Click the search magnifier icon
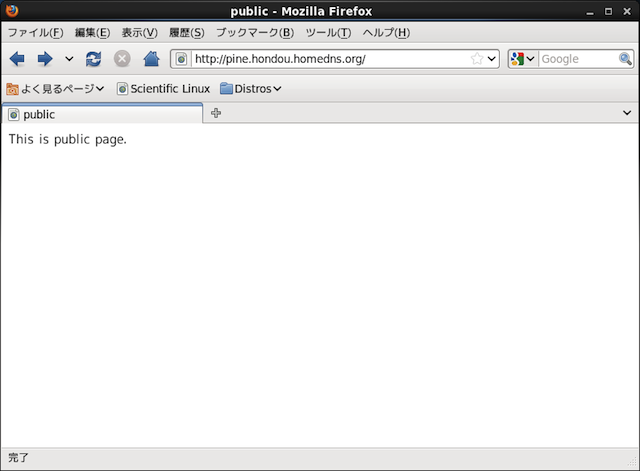The image size is (640, 471). point(625,59)
